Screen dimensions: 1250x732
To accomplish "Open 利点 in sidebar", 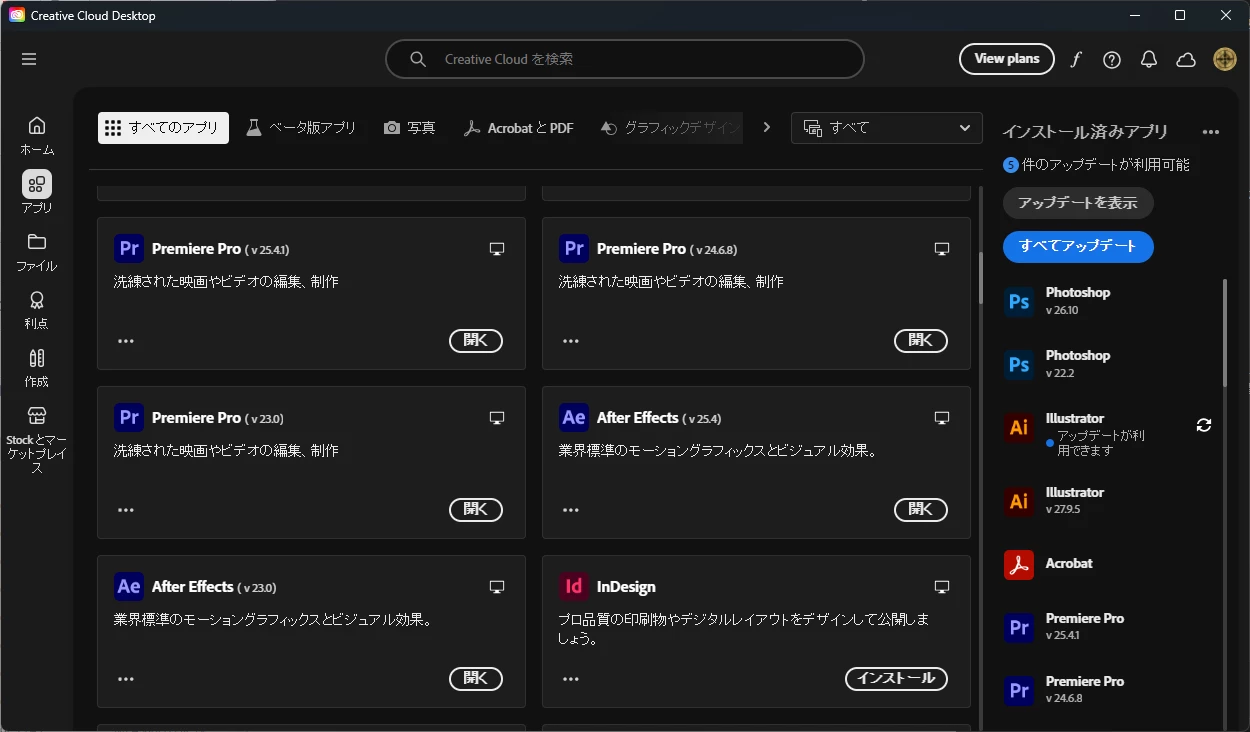I will pos(37,309).
